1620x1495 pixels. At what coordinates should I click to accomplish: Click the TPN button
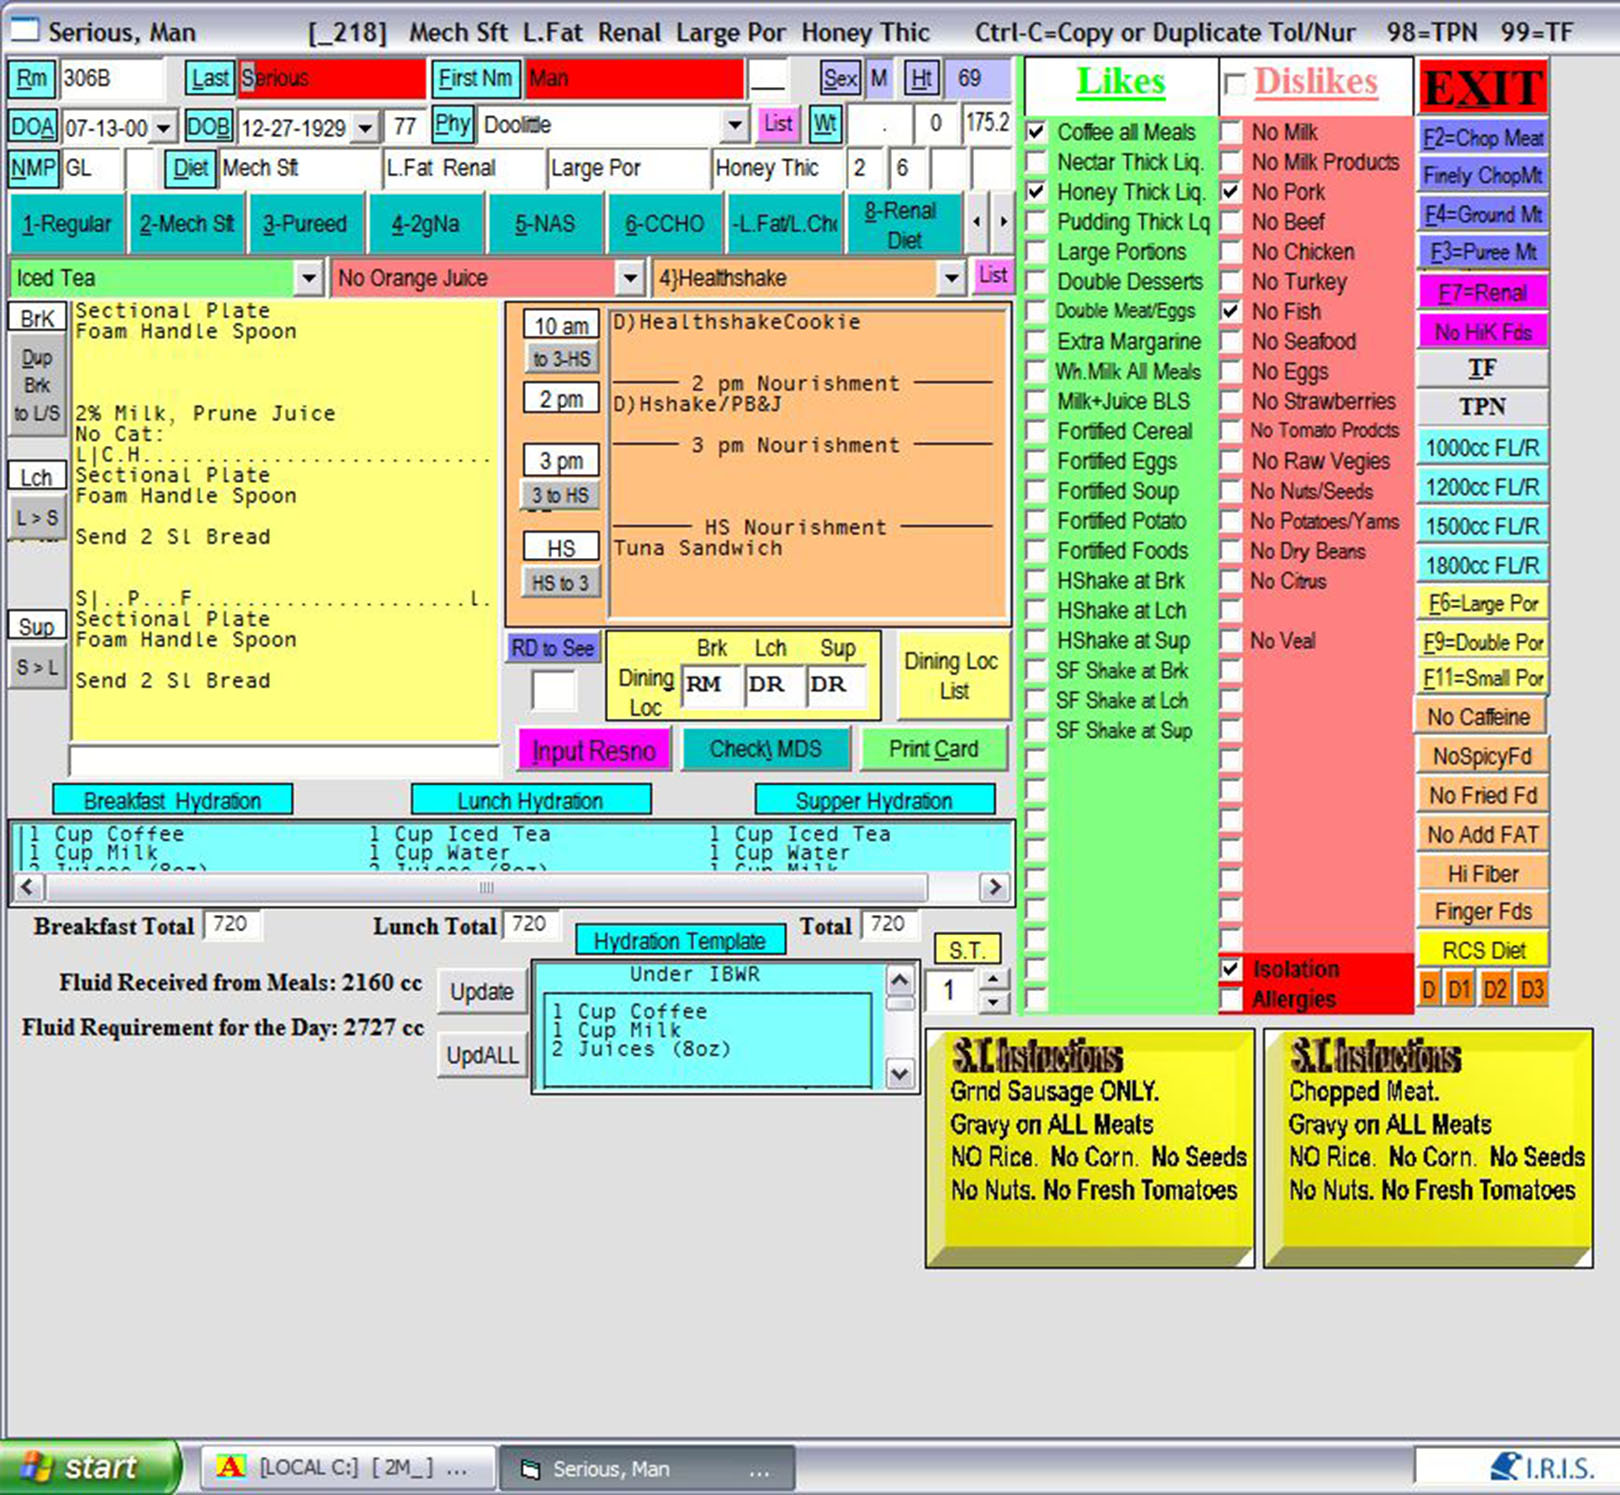[1483, 407]
